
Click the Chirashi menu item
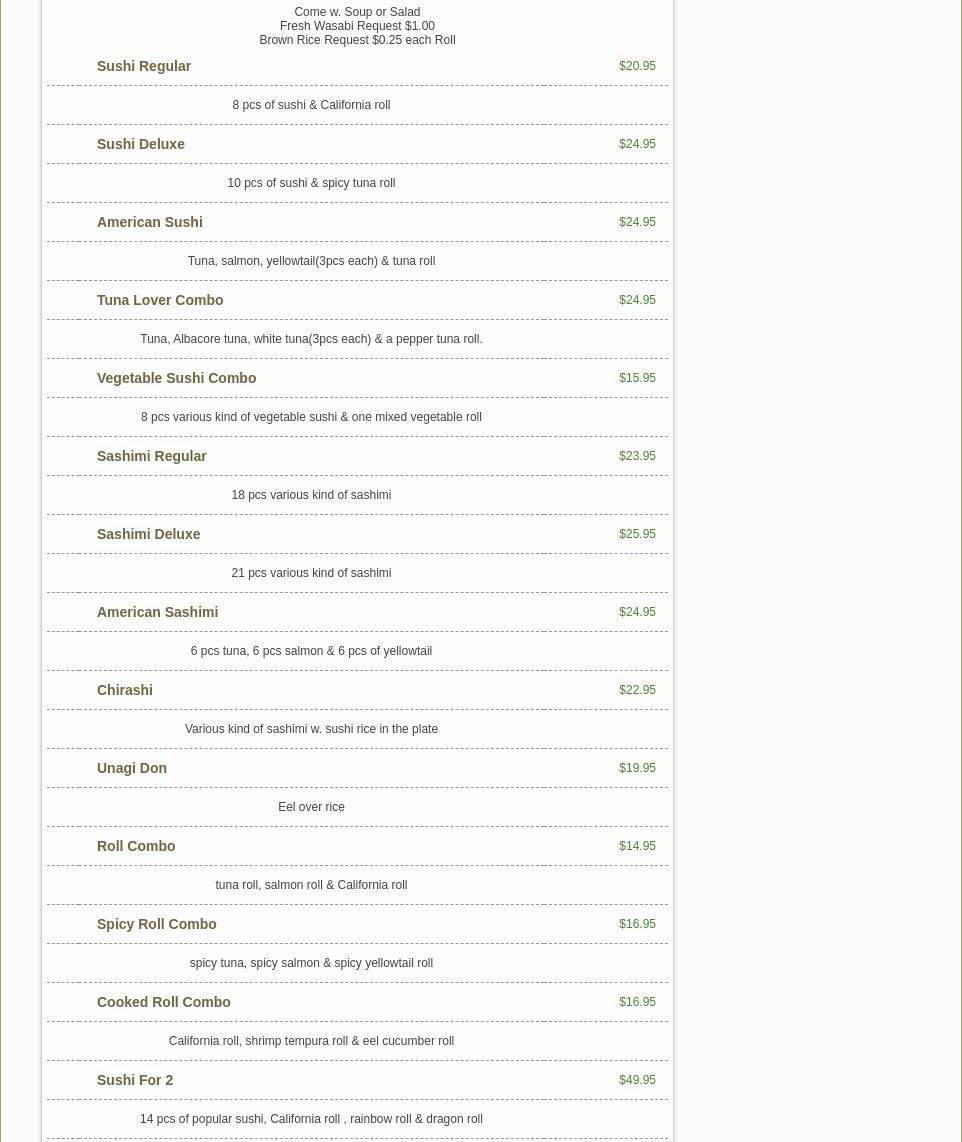tap(125, 690)
